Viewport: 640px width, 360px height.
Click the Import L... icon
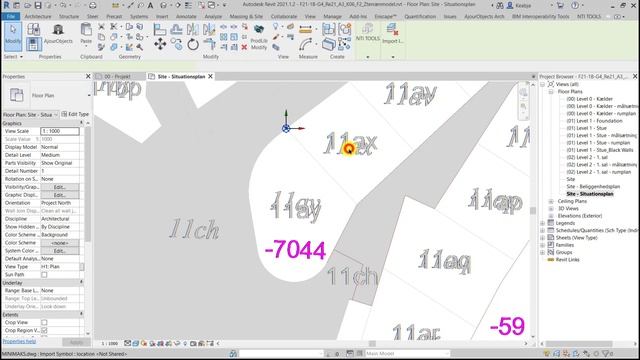[x=392, y=33]
